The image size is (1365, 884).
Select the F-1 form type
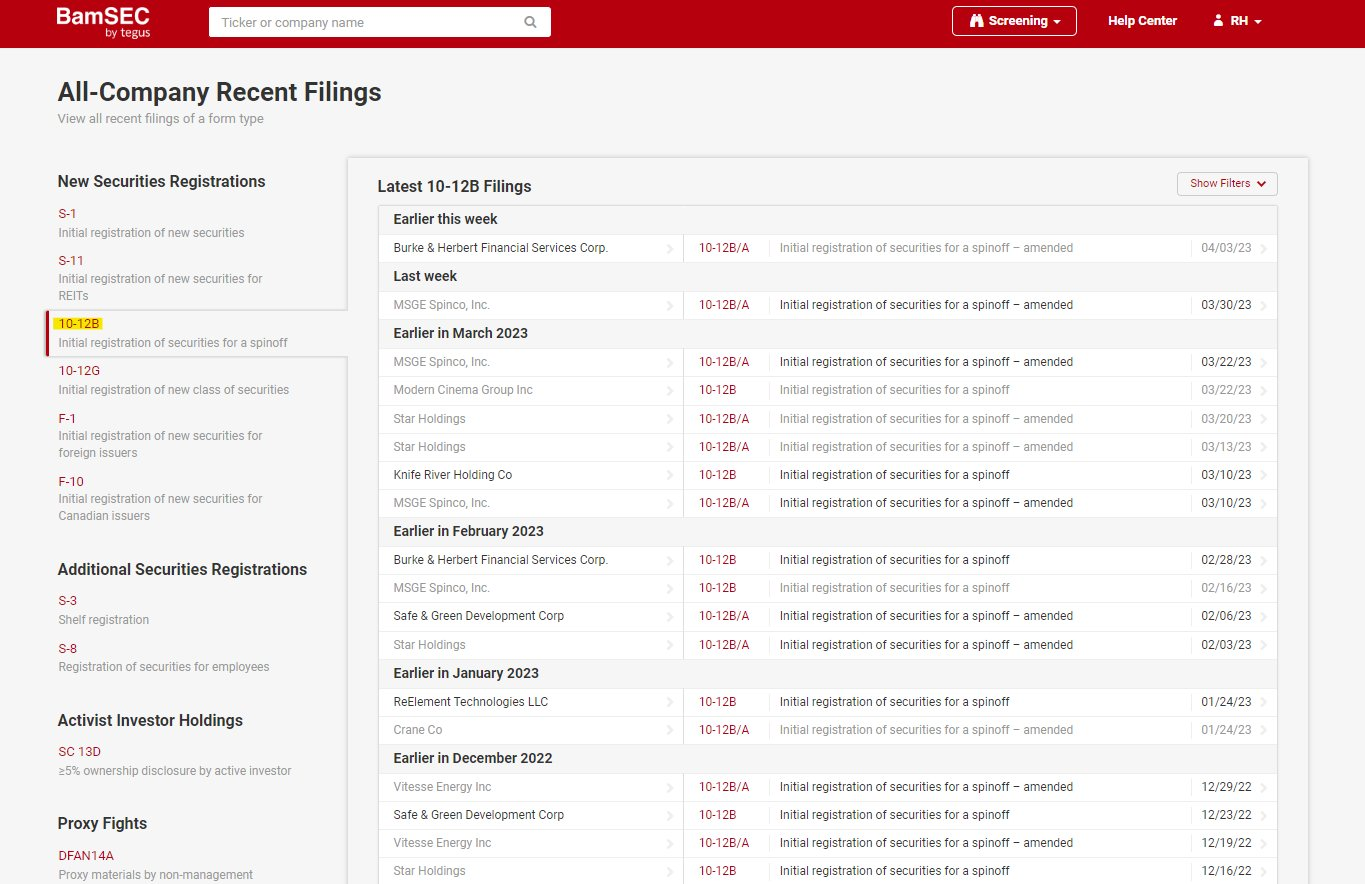[x=67, y=419]
